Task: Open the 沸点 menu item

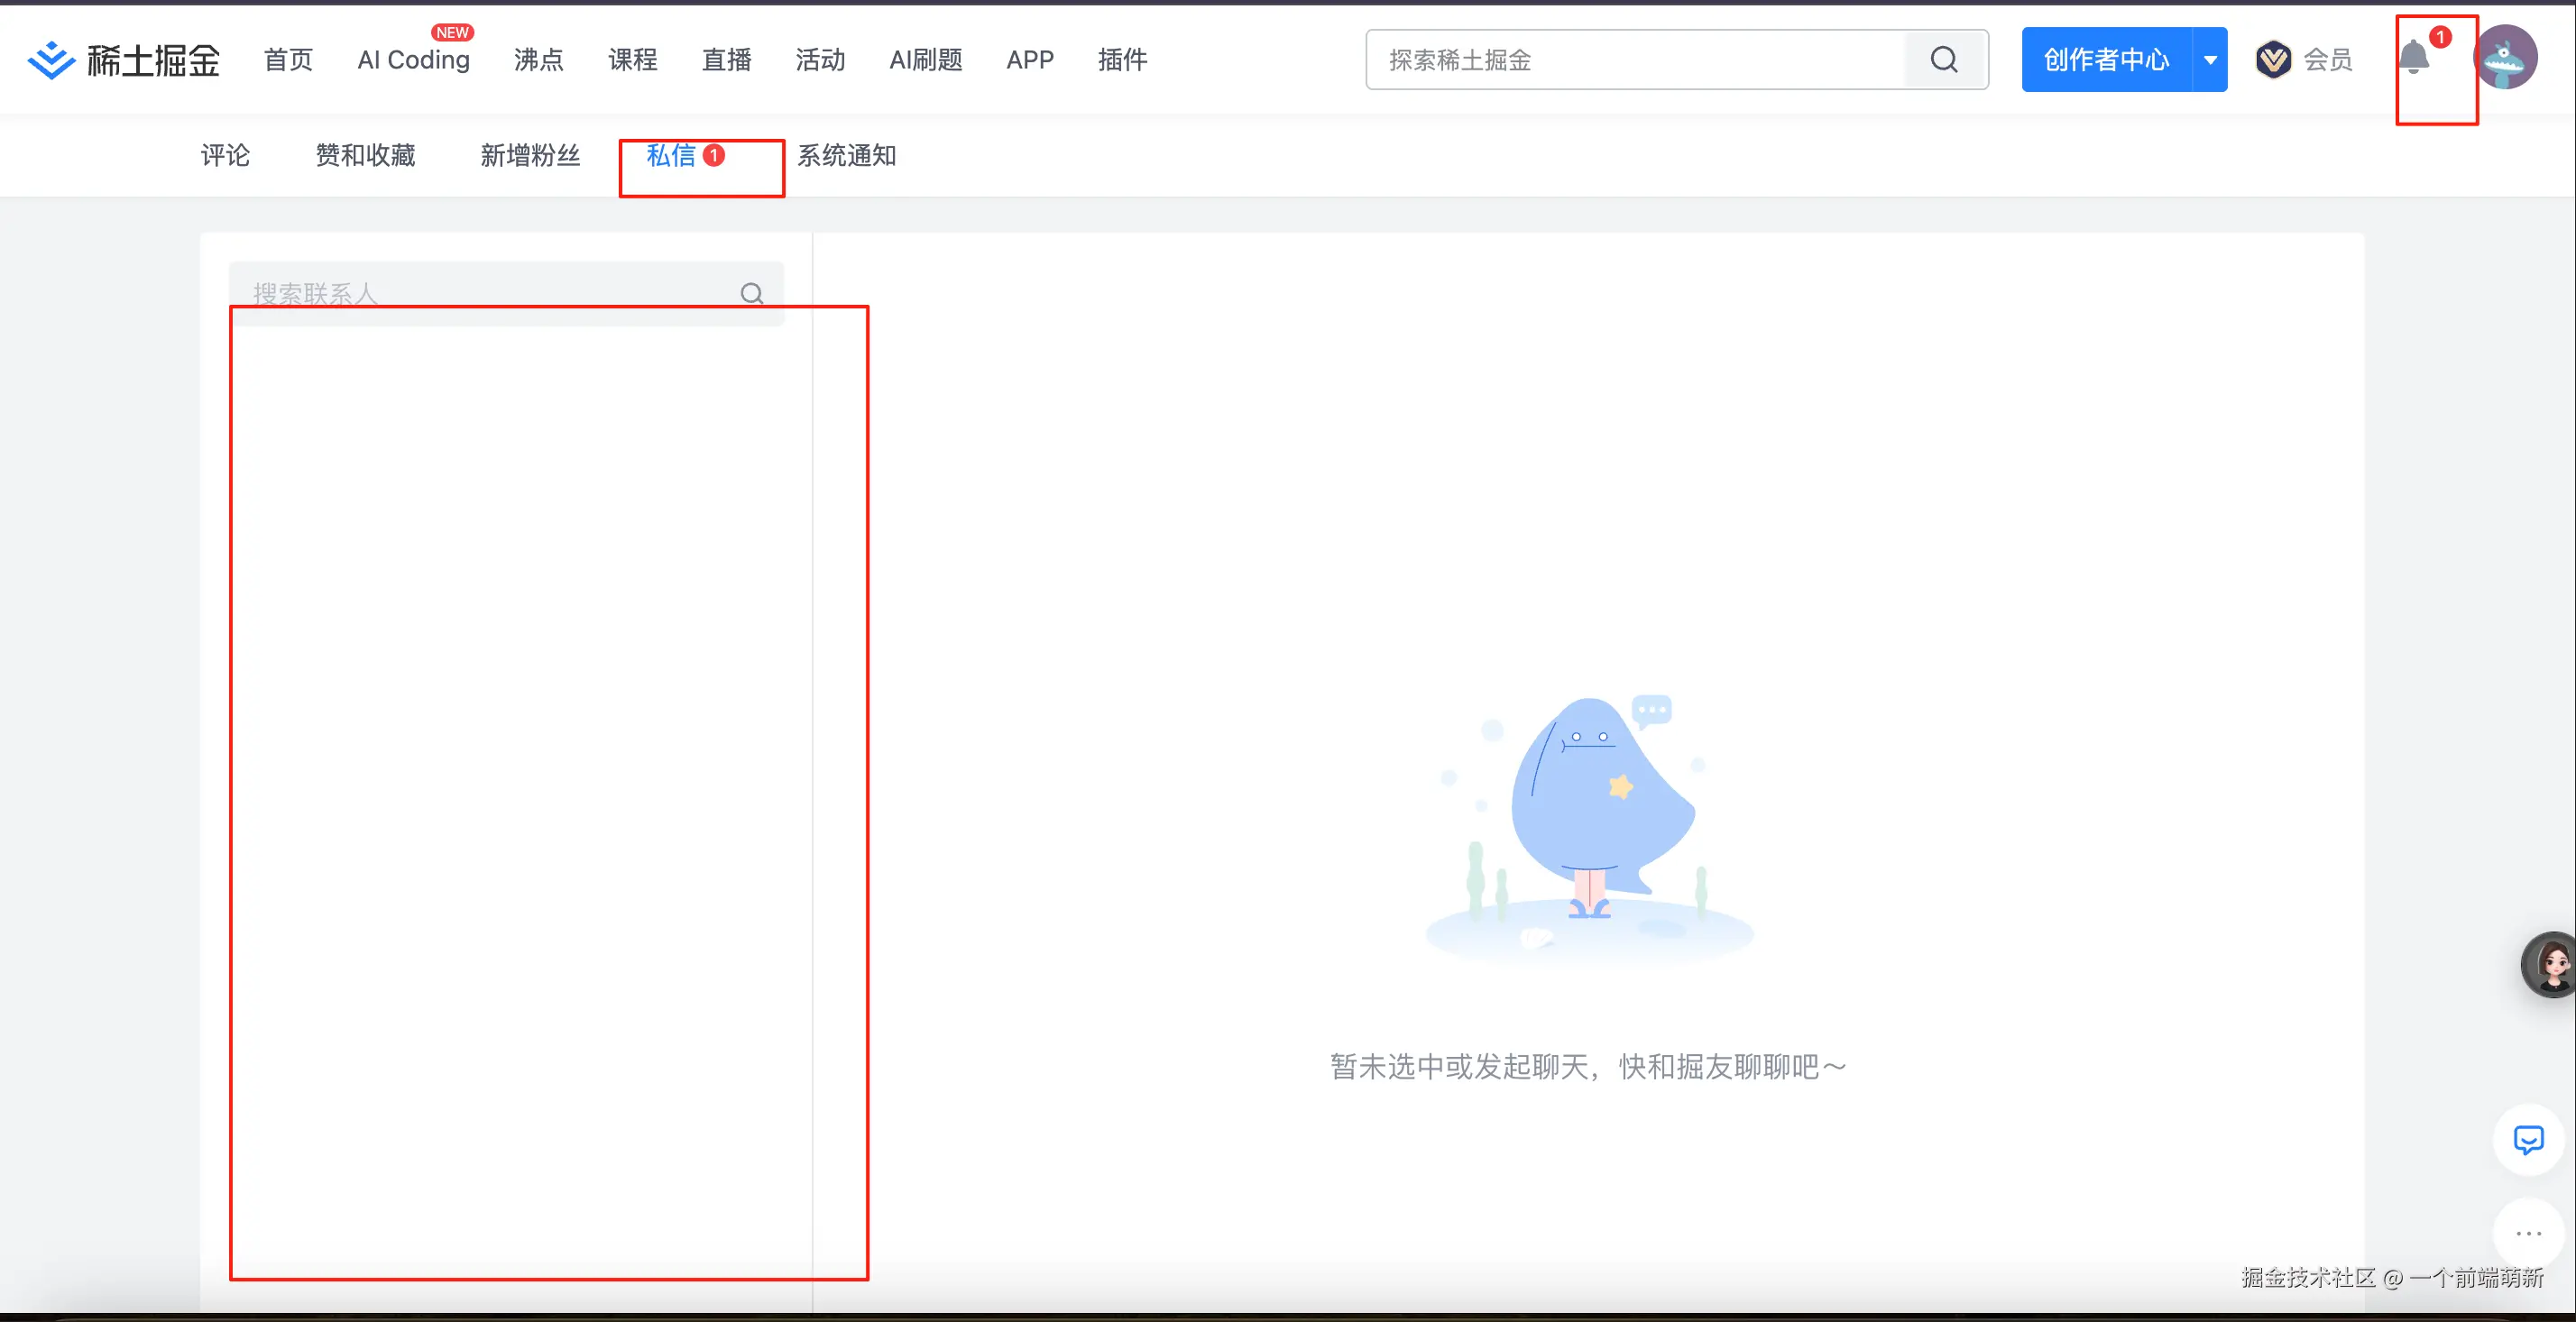Action: (538, 60)
